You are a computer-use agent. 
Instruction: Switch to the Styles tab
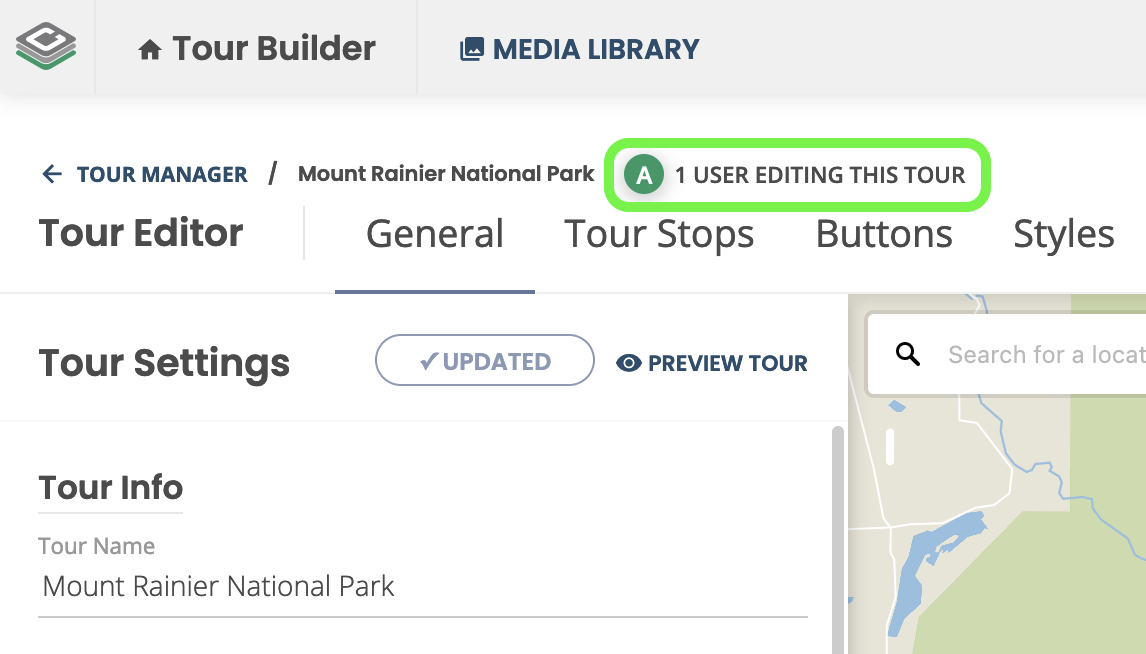[x=1063, y=235]
